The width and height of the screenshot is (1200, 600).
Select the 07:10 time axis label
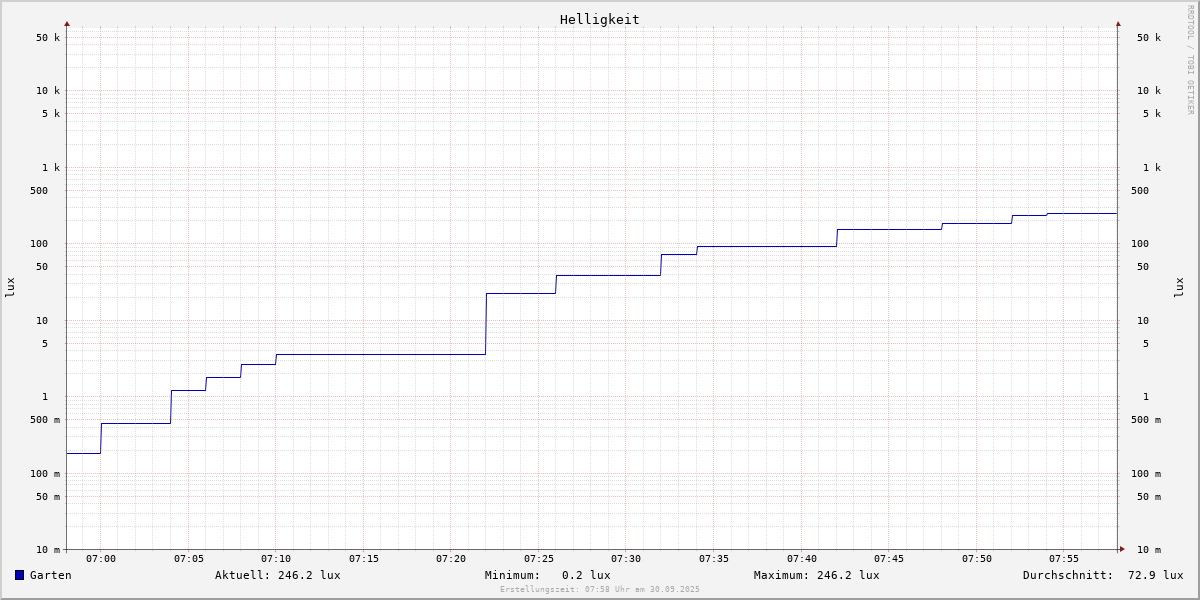click(276, 559)
